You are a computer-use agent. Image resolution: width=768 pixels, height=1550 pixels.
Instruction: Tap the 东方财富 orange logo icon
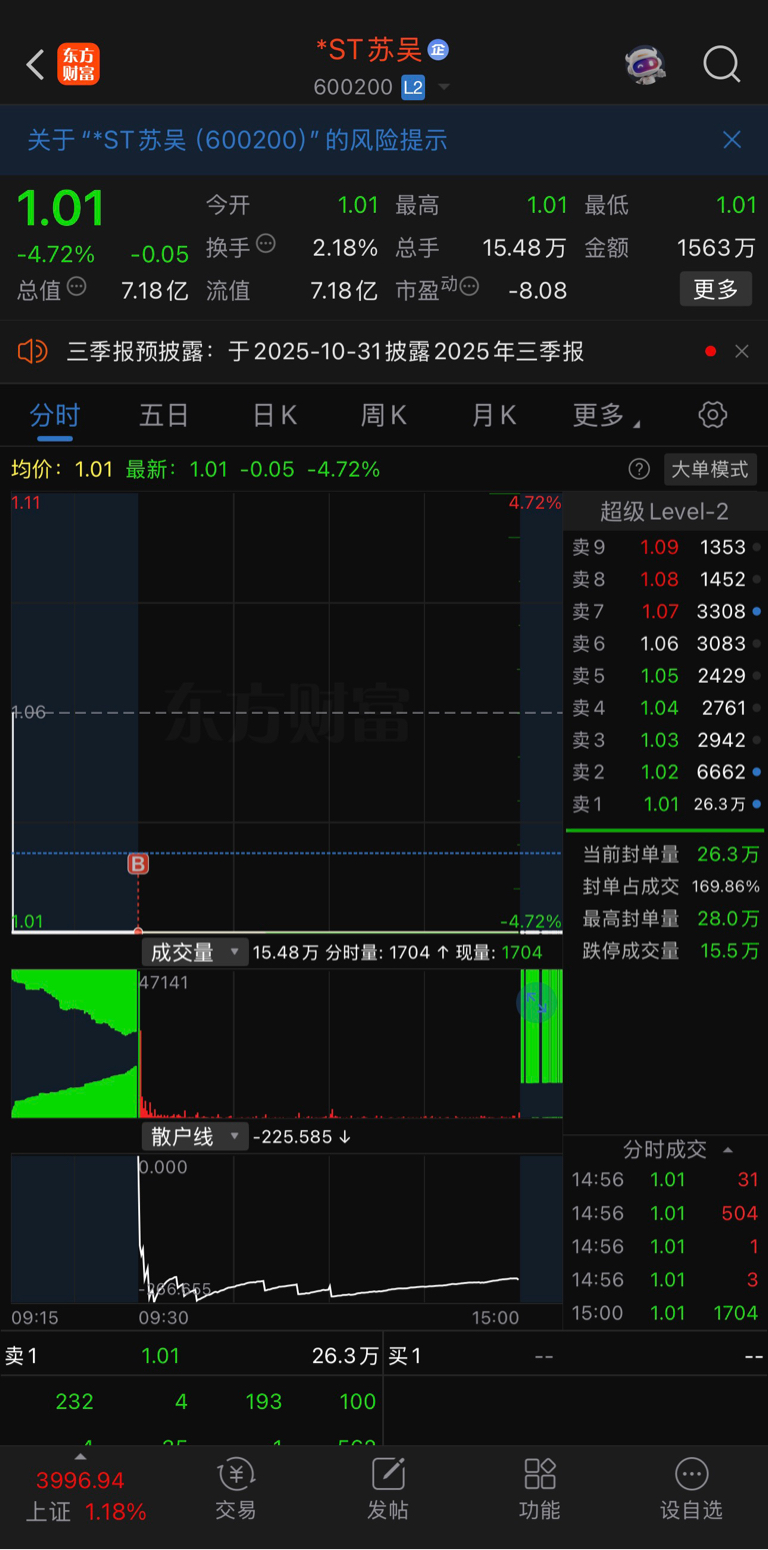point(79,65)
